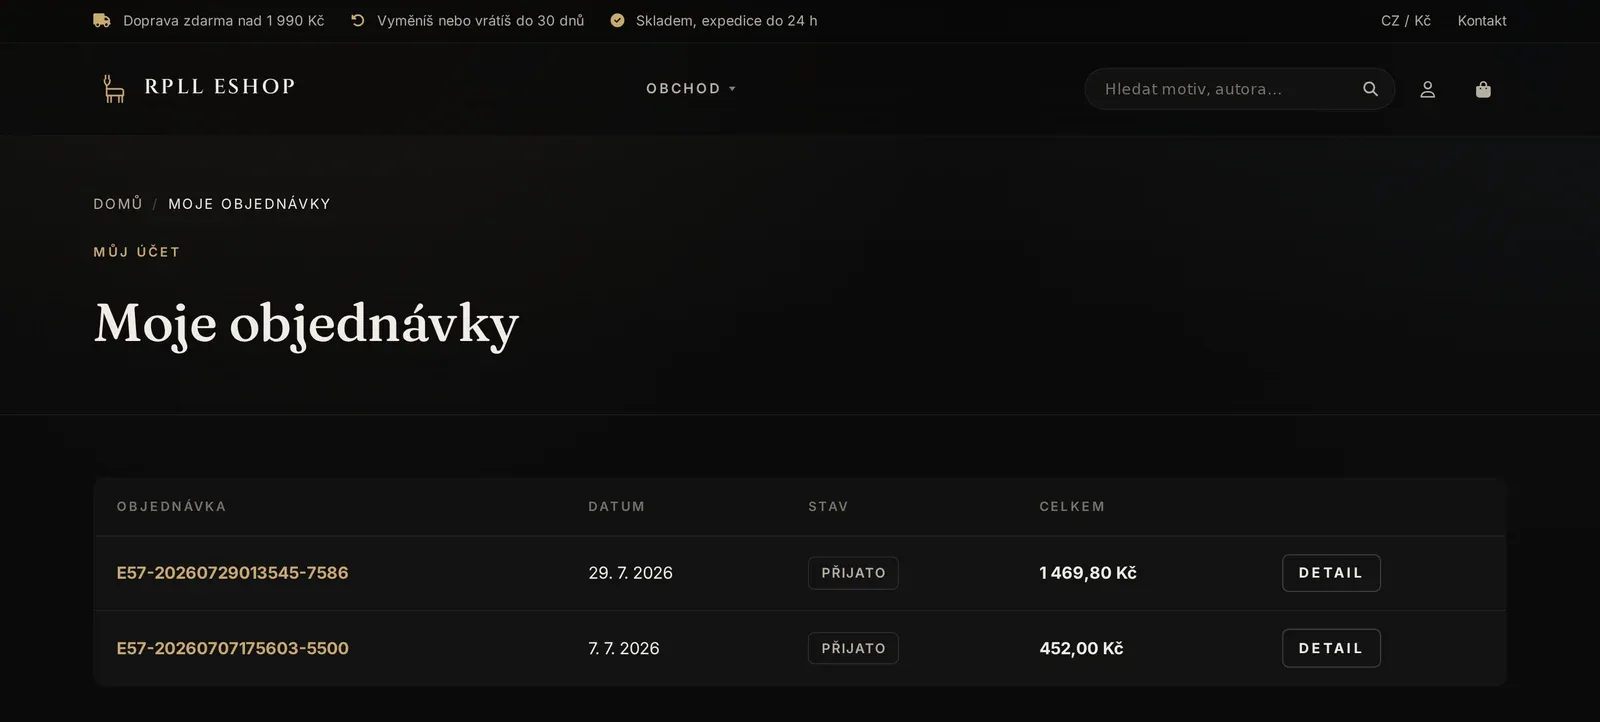1600x722 pixels.
Task: Open the user account icon
Action: click(1428, 89)
